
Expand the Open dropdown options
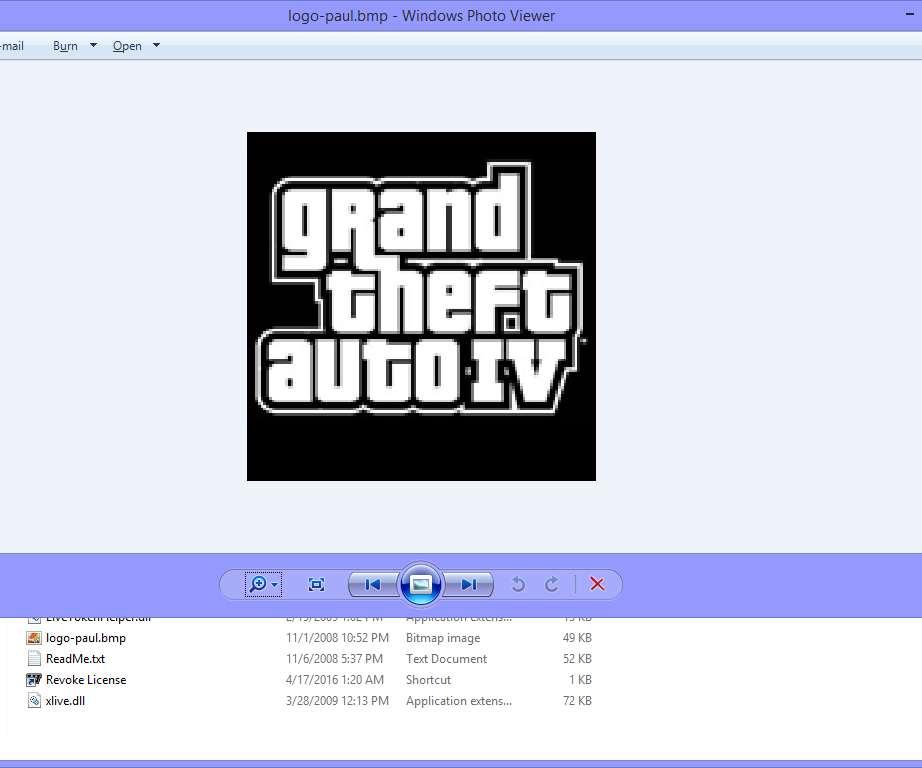pos(155,45)
